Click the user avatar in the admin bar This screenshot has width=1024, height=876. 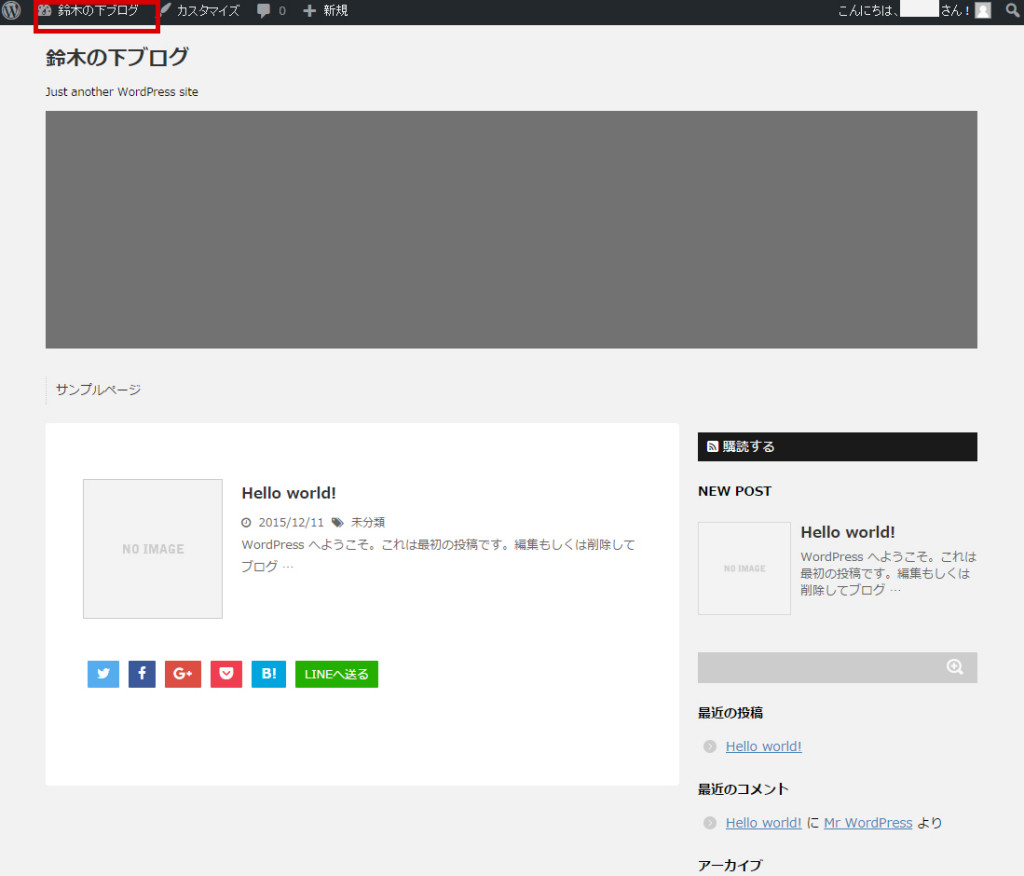click(983, 11)
